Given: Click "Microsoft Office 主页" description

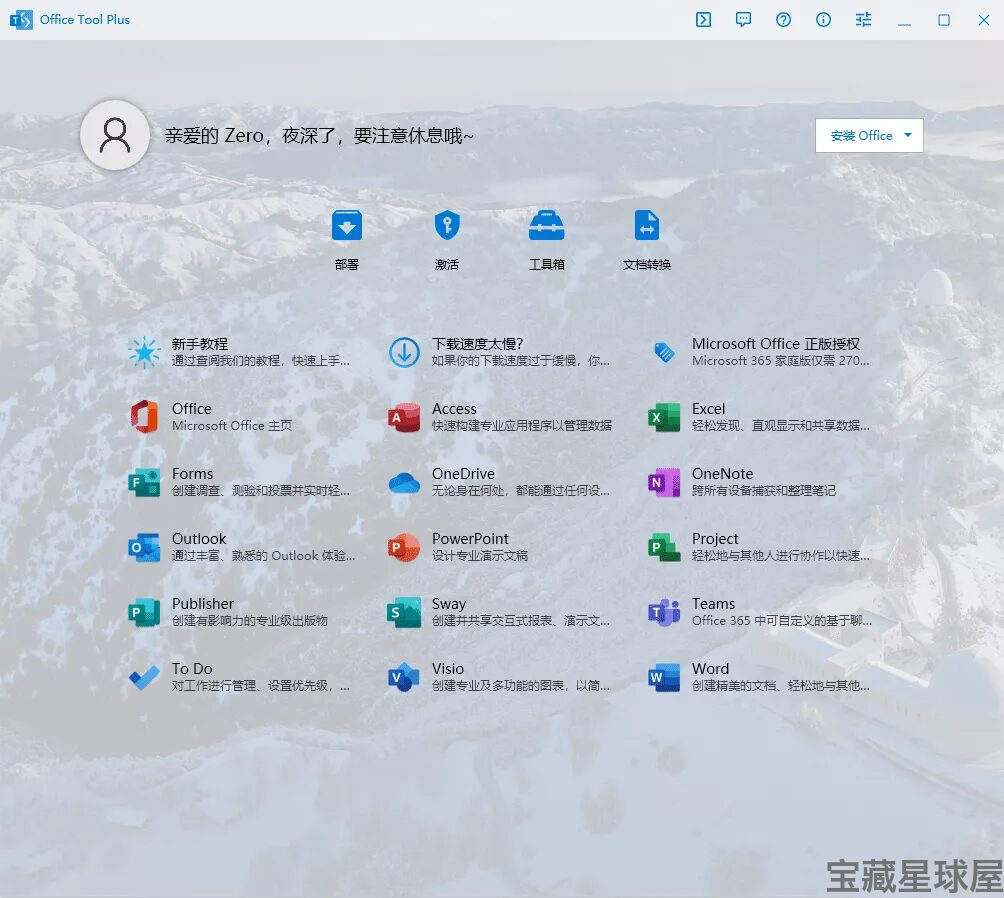Looking at the screenshot, I should click(x=232, y=426).
